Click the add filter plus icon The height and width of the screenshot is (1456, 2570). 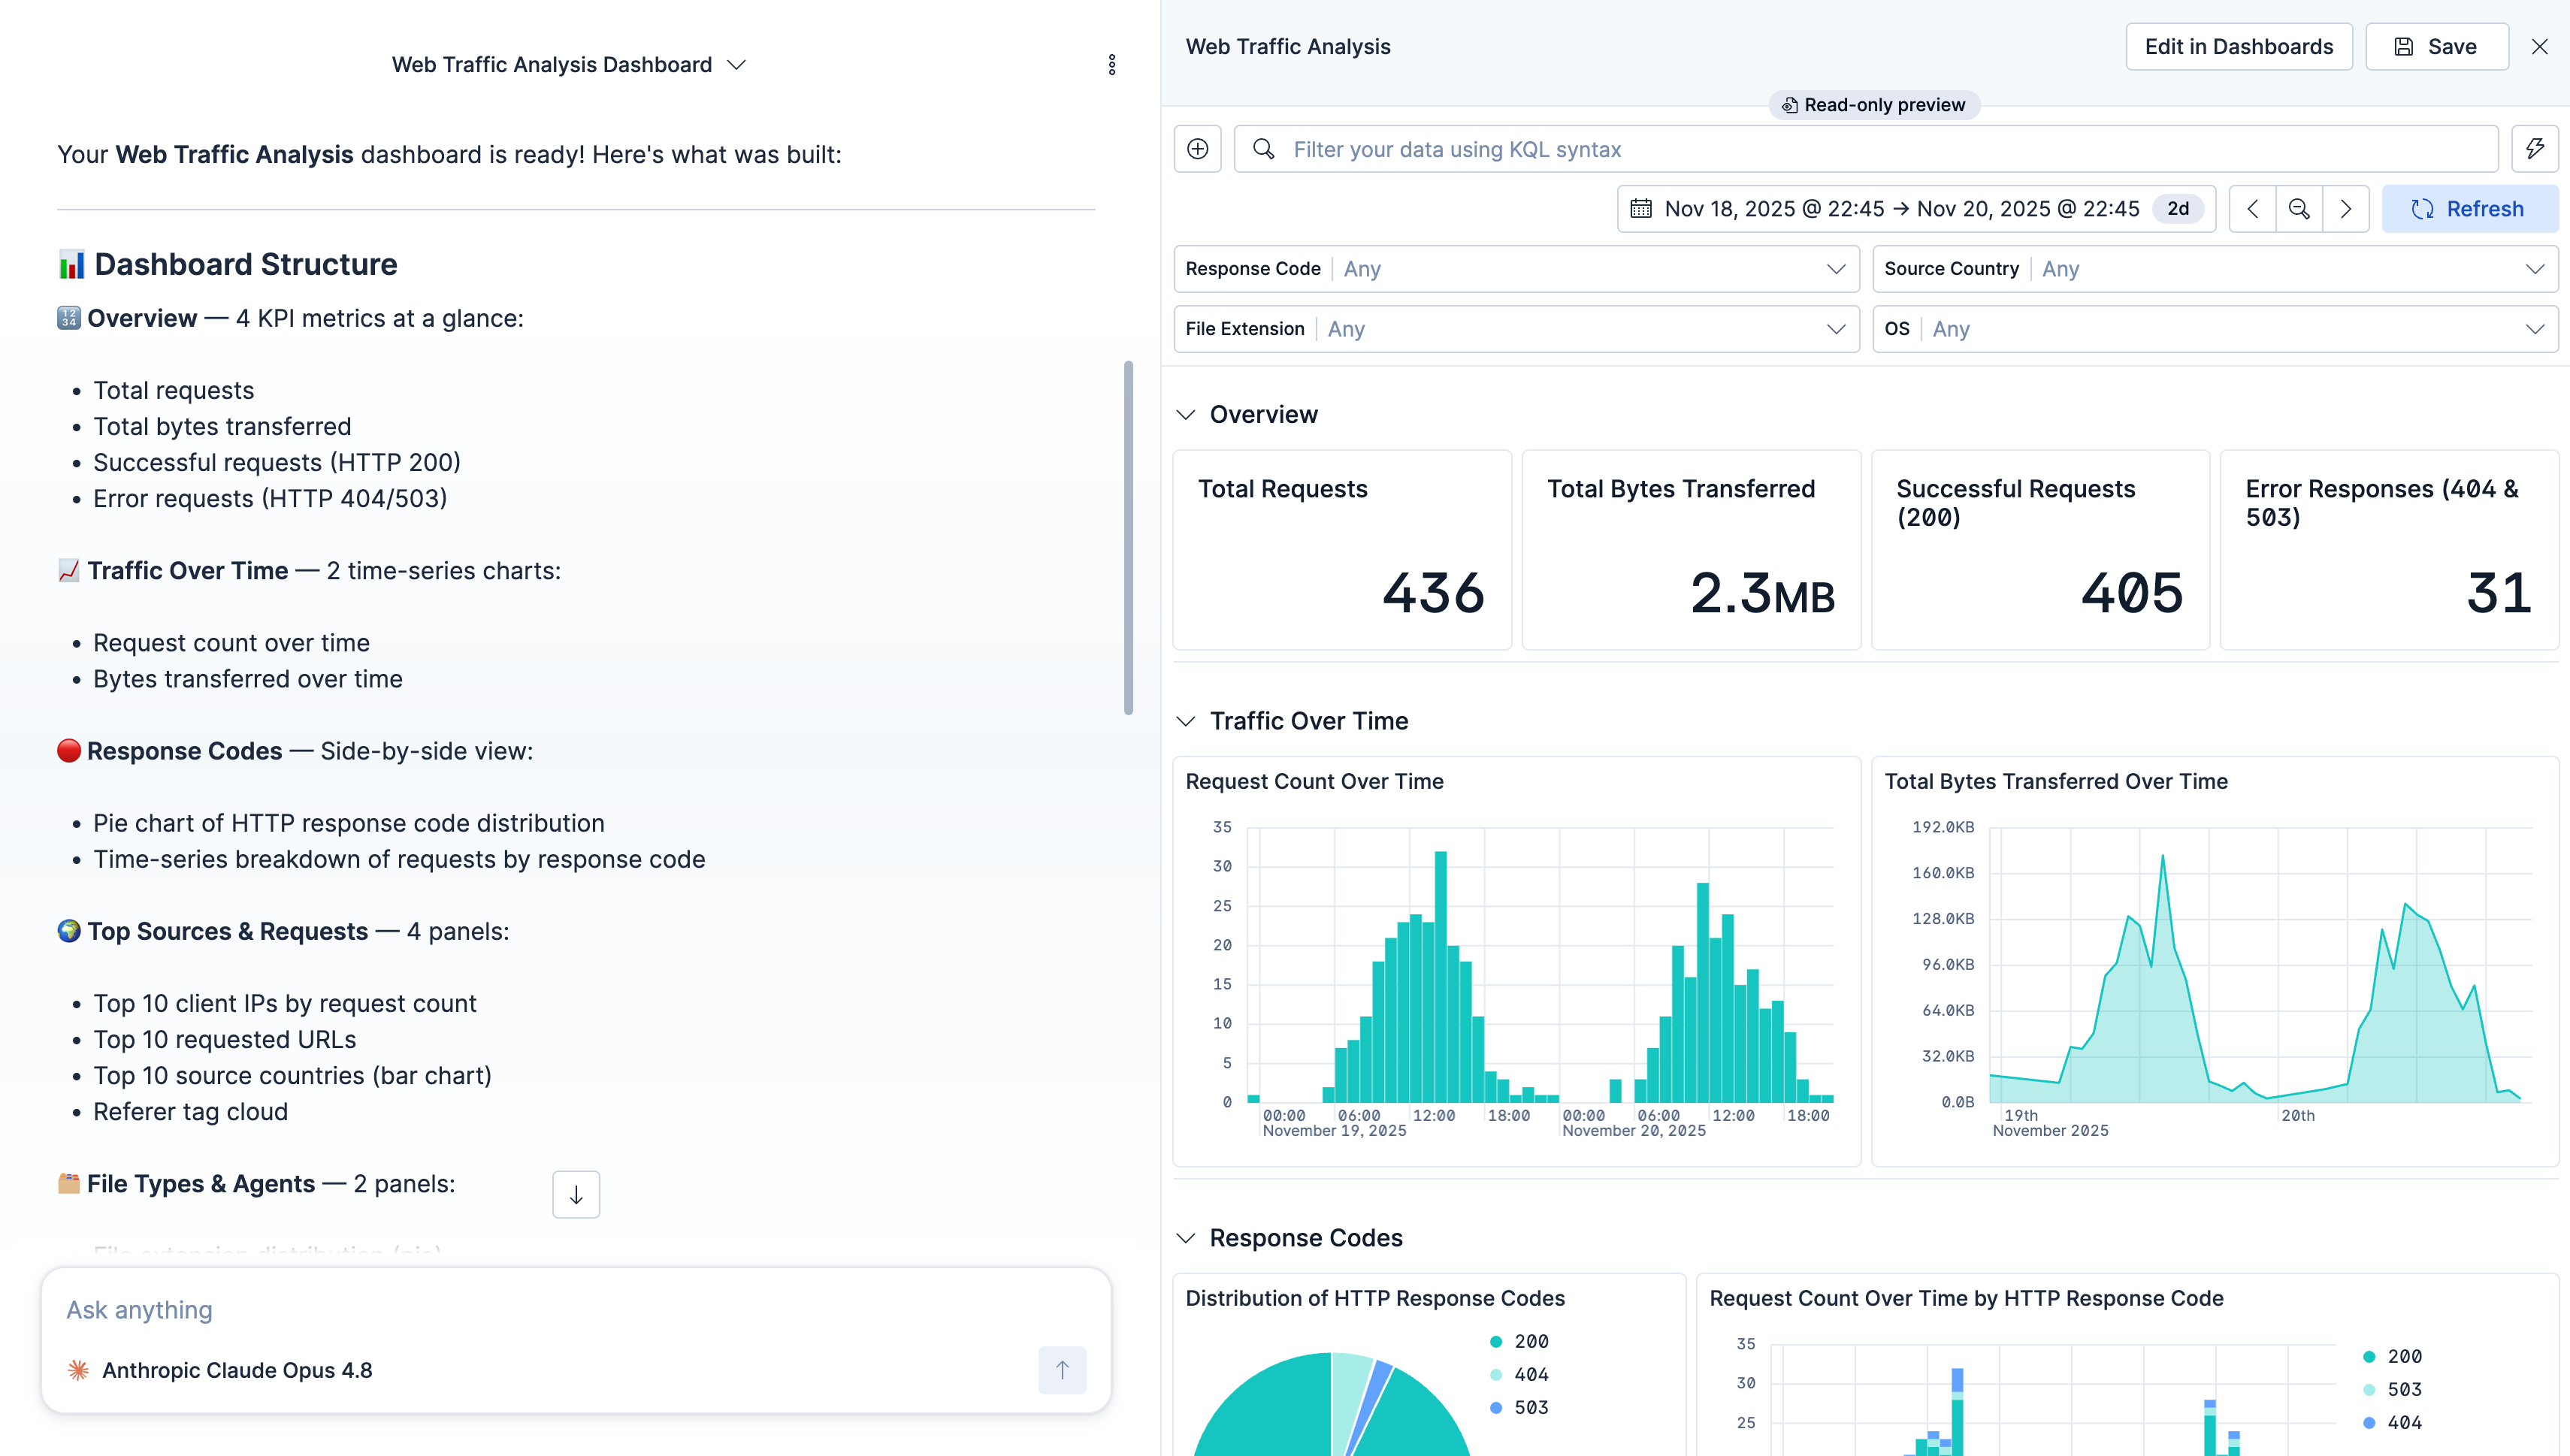click(1197, 149)
